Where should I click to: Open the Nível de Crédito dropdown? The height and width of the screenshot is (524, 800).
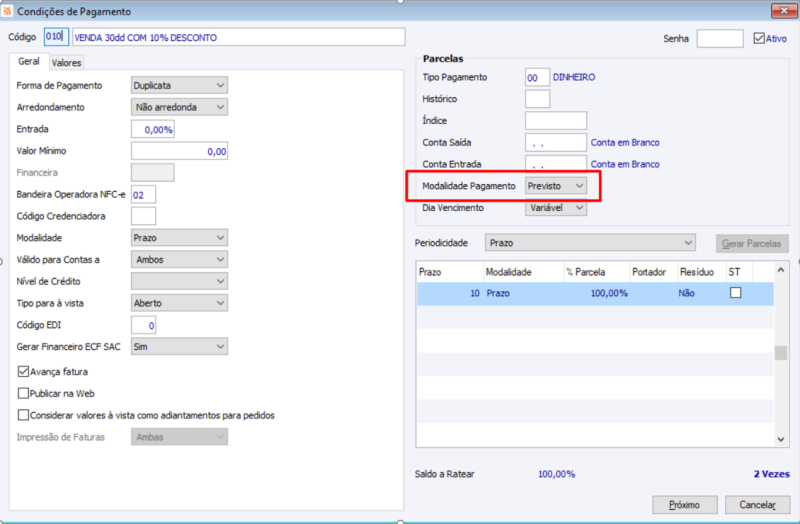point(179,281)
